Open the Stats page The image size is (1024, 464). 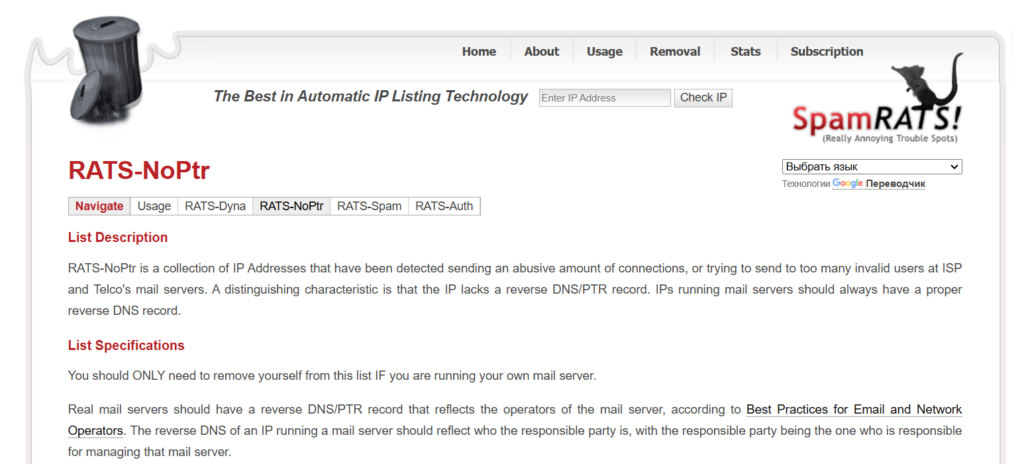[745, 52]
